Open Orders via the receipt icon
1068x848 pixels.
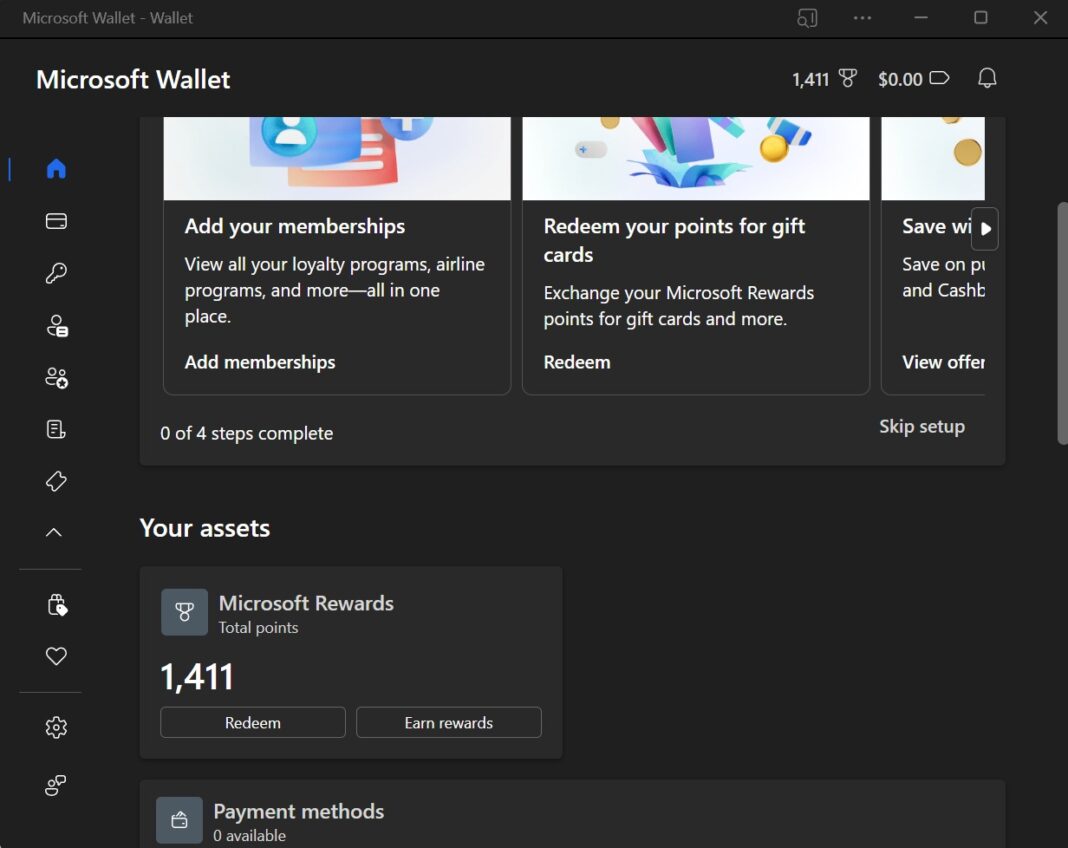click(57, 429)
